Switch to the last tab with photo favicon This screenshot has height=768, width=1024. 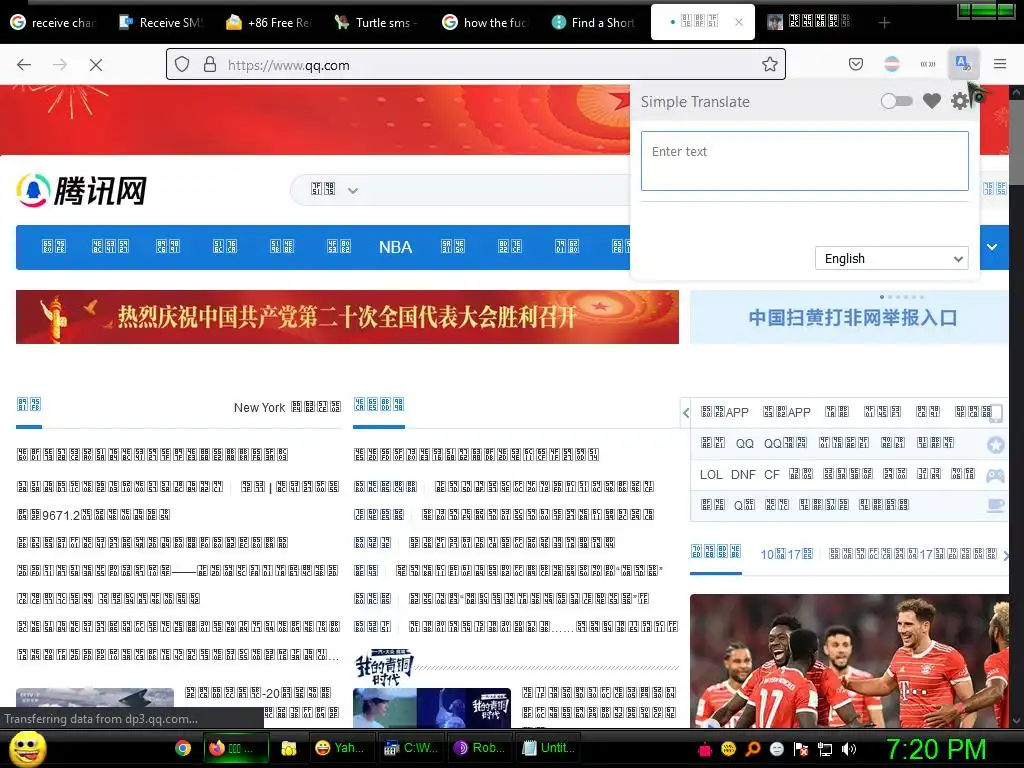(x=809, y=23)
